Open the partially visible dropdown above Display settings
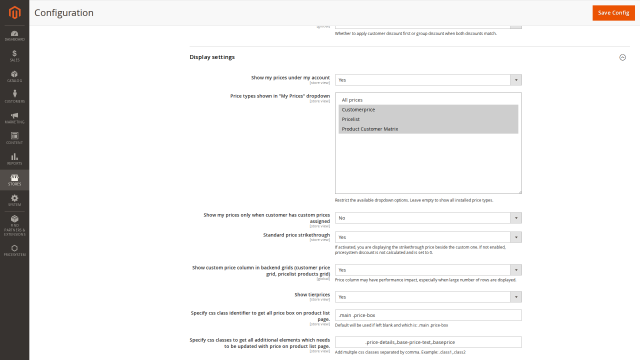The image size is (640, 360). point(428,27)
